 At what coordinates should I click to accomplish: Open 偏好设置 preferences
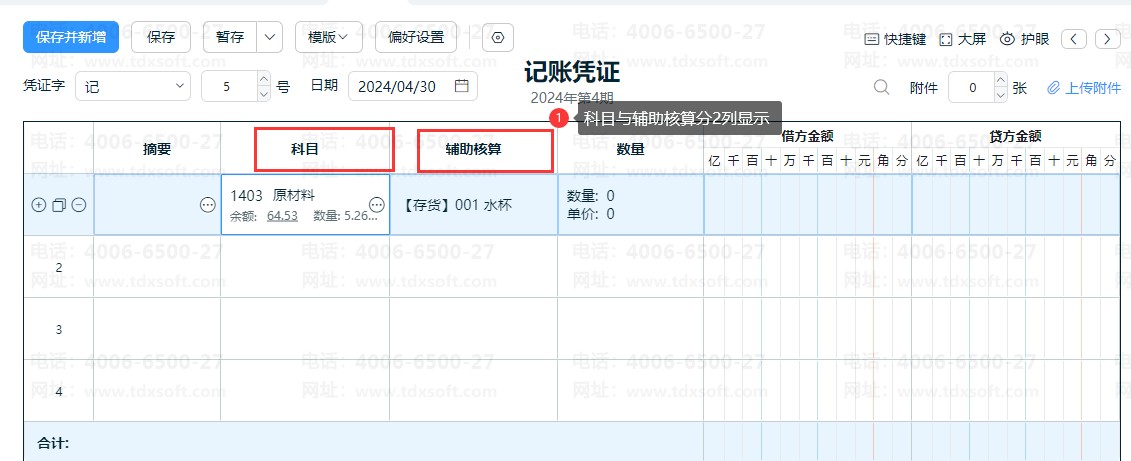[x=416, y=37]
